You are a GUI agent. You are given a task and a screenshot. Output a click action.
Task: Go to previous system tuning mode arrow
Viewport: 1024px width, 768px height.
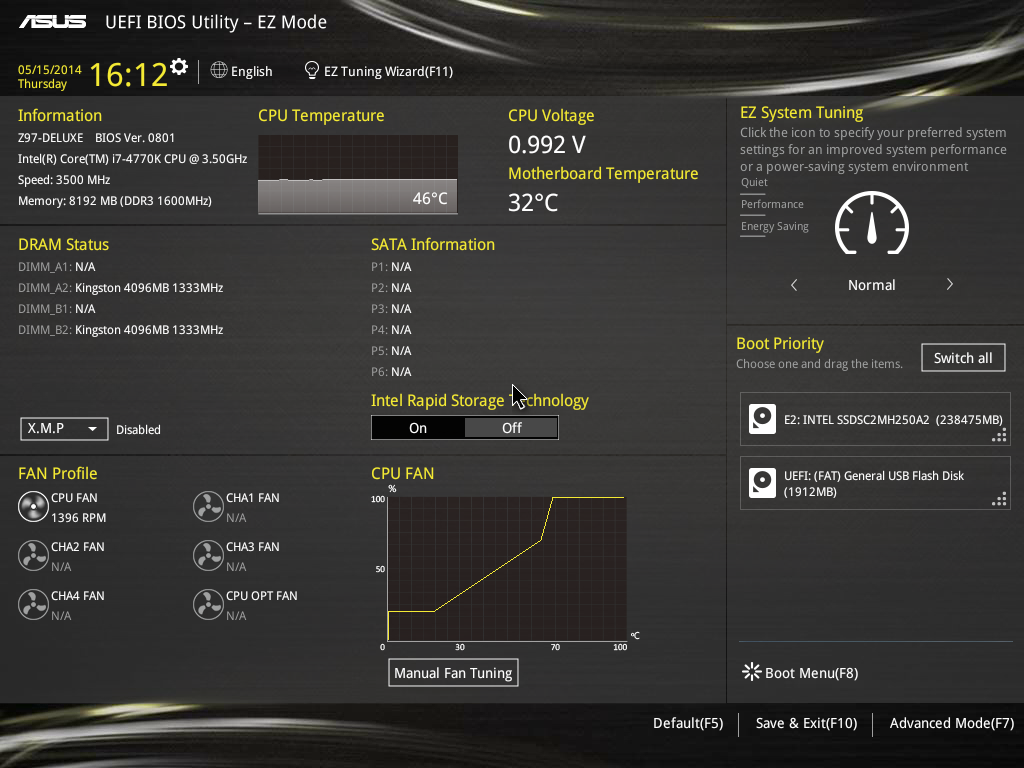pos(794,285)
